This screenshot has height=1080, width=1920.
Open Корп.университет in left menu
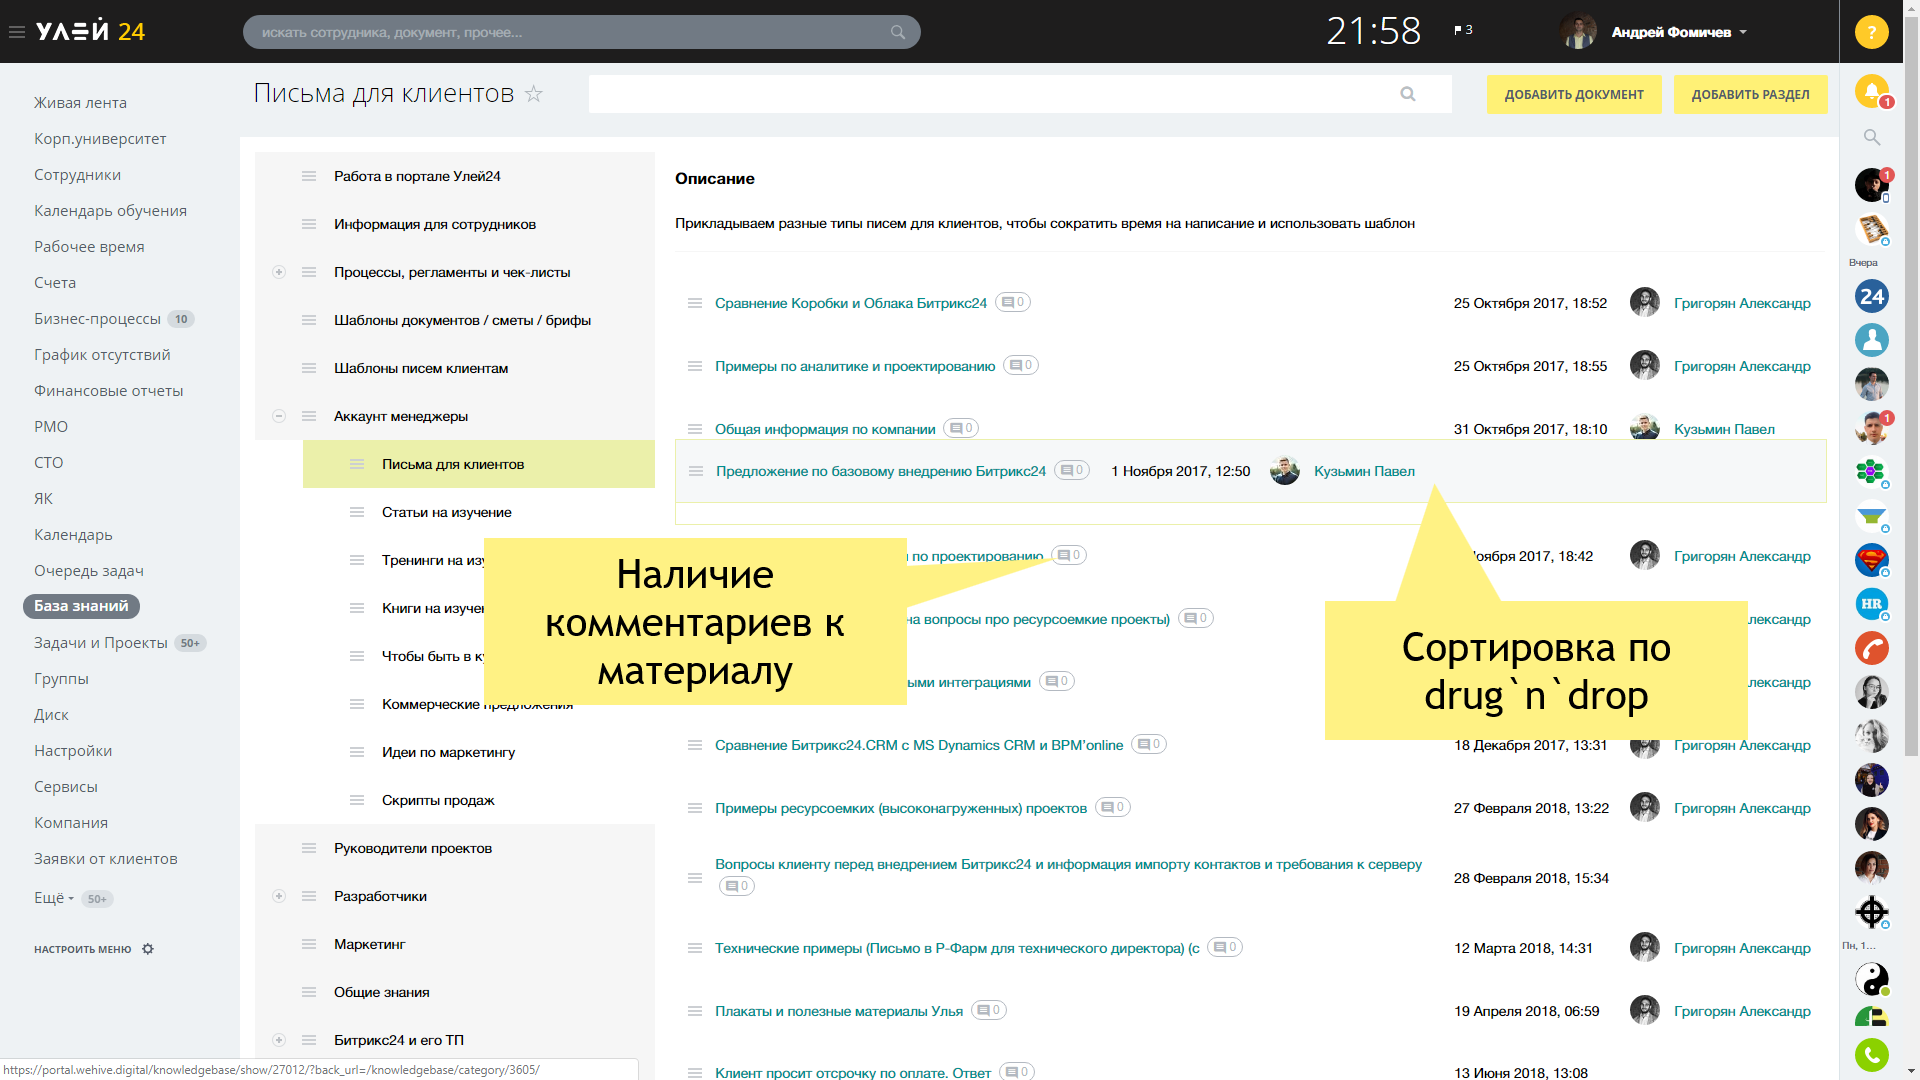coord(100,139)
